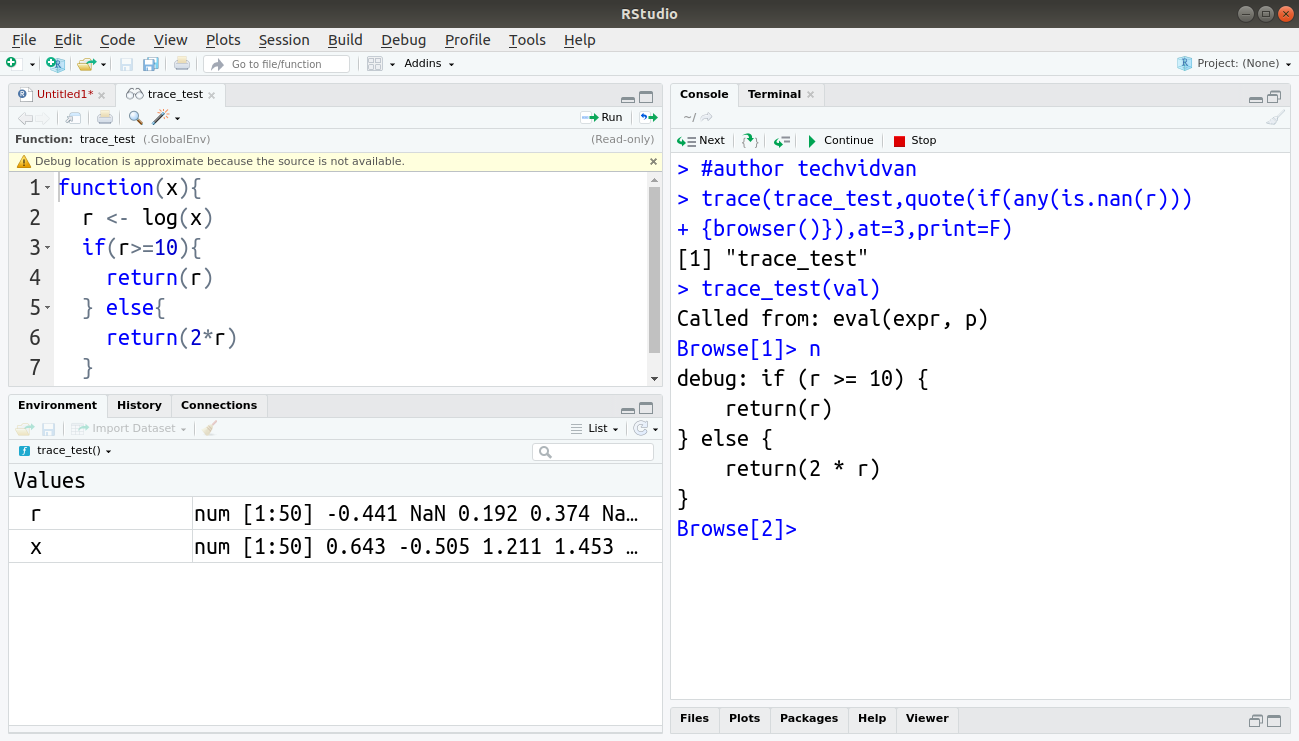Click the Create Project icon
Screen dimensions: 1299x741
click(x=55, y=64)
